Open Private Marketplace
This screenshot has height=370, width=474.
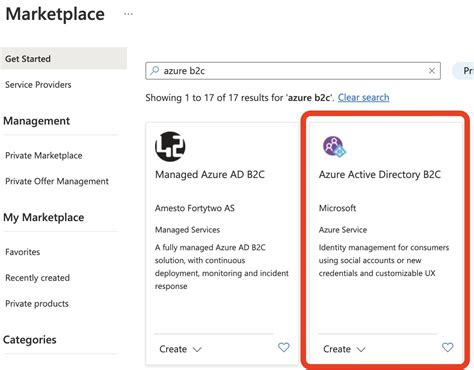click(x=44, y=155)
